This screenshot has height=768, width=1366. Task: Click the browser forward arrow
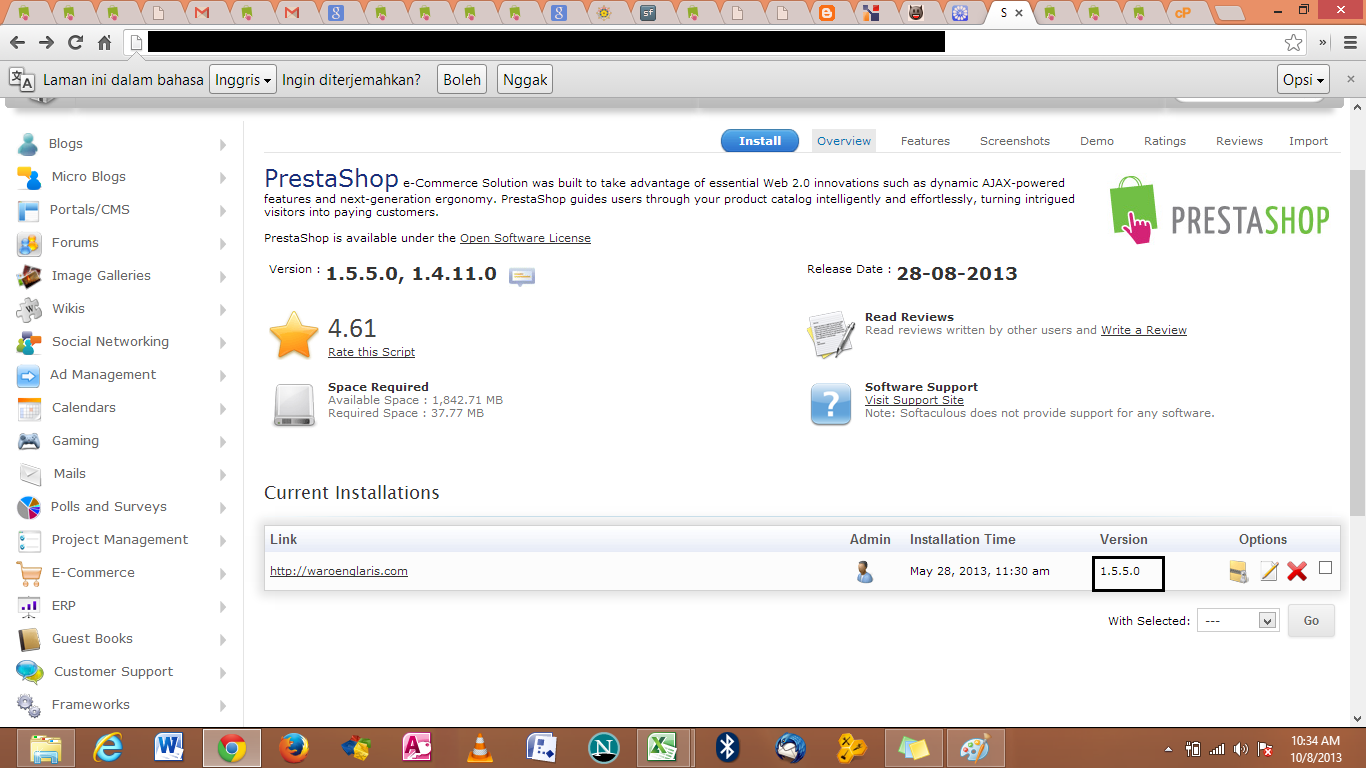click(x=46, y=42)
